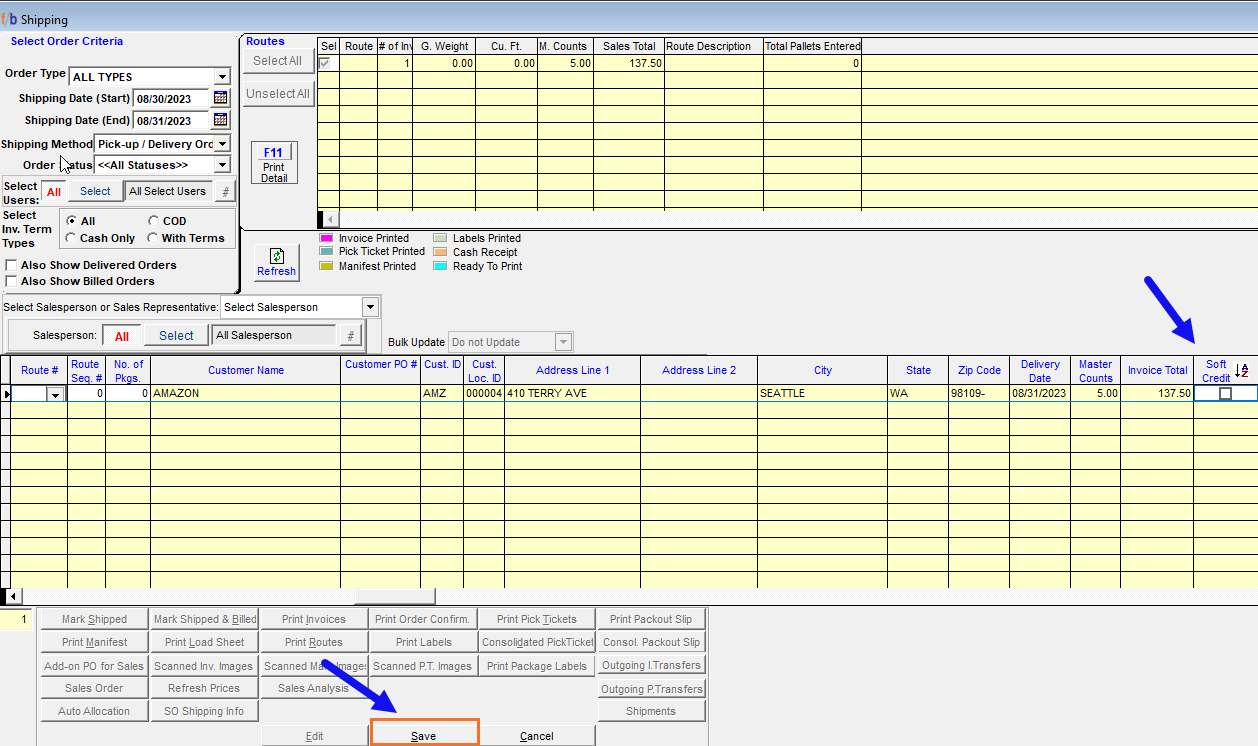Click the Customer Name column header
This screenshot has height=746, width=1258.
point(245,370)
